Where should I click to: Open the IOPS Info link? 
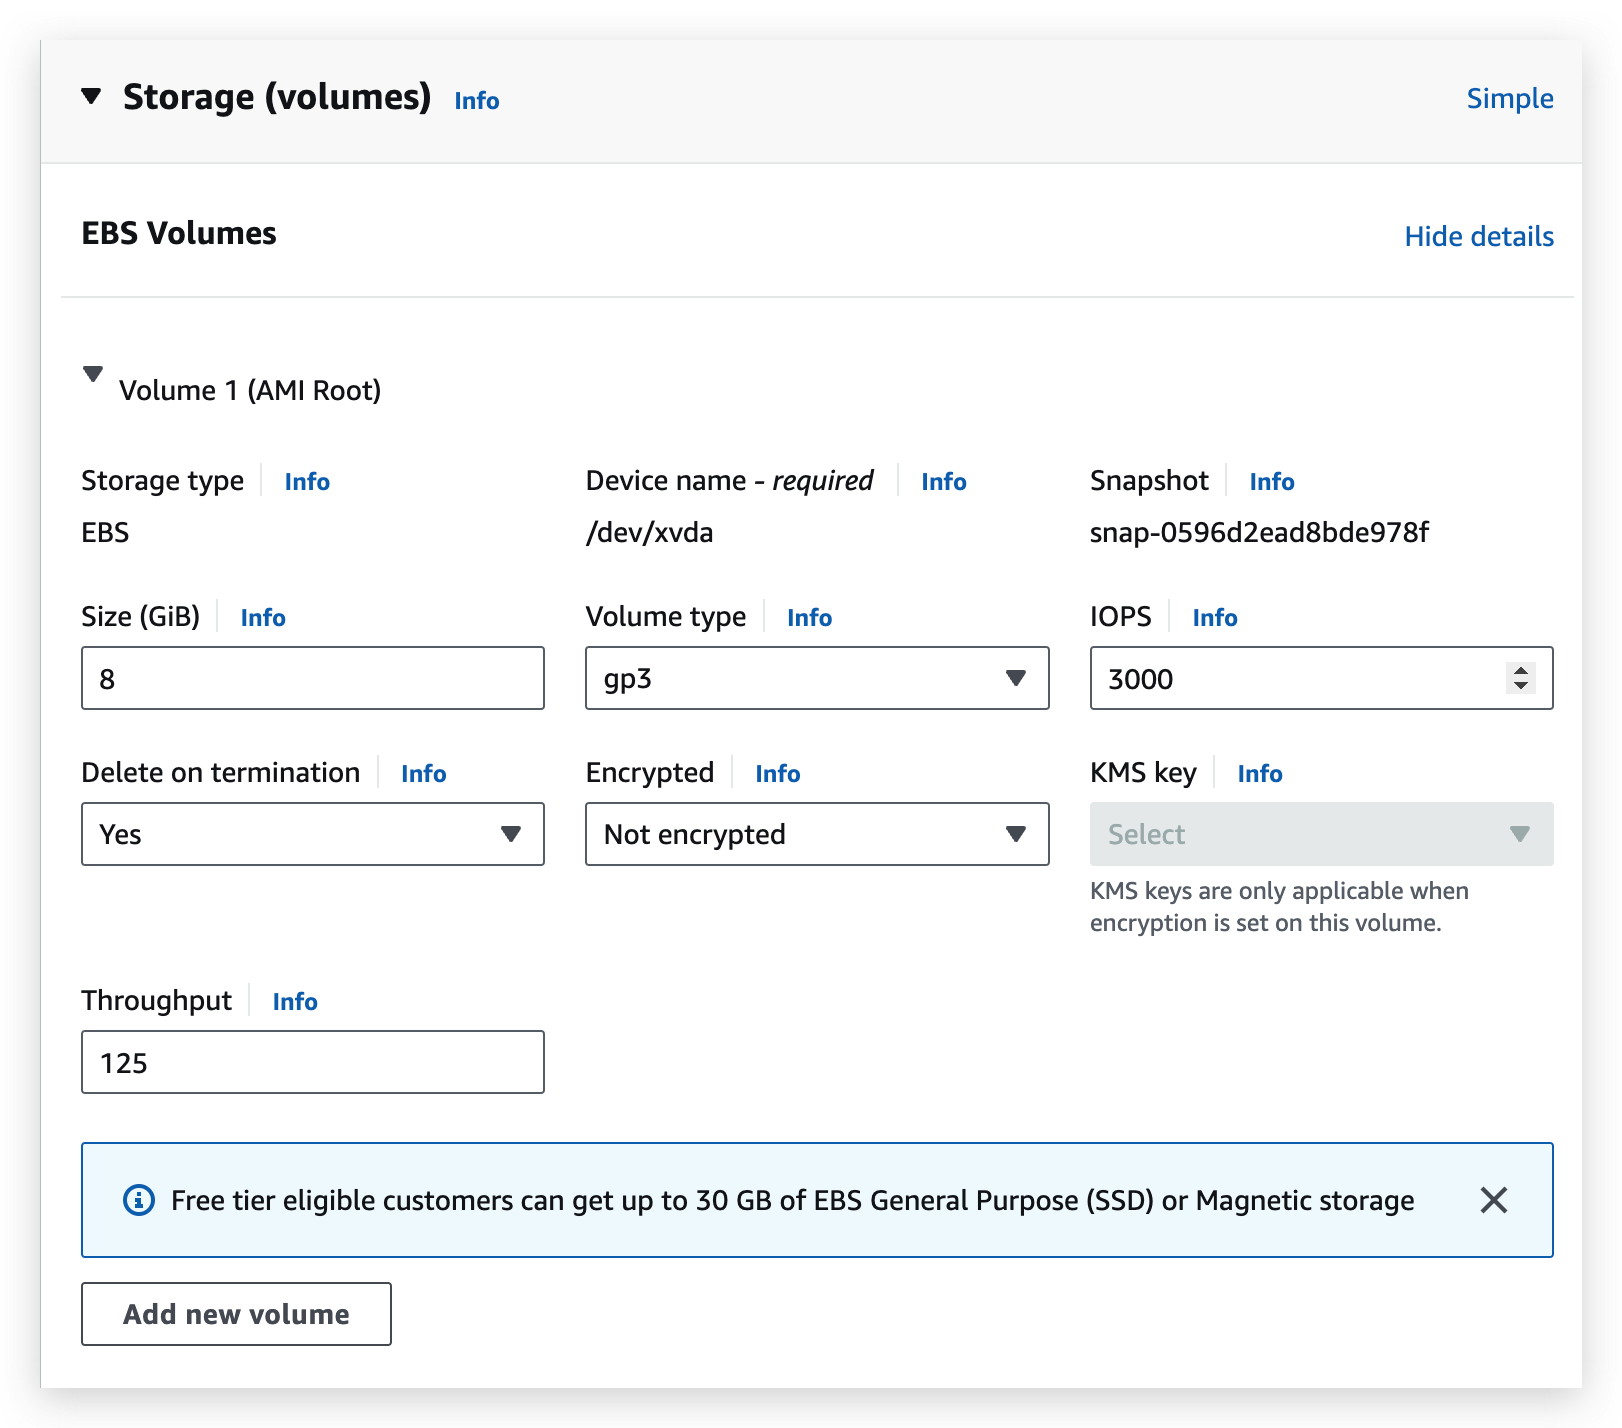1214,617
